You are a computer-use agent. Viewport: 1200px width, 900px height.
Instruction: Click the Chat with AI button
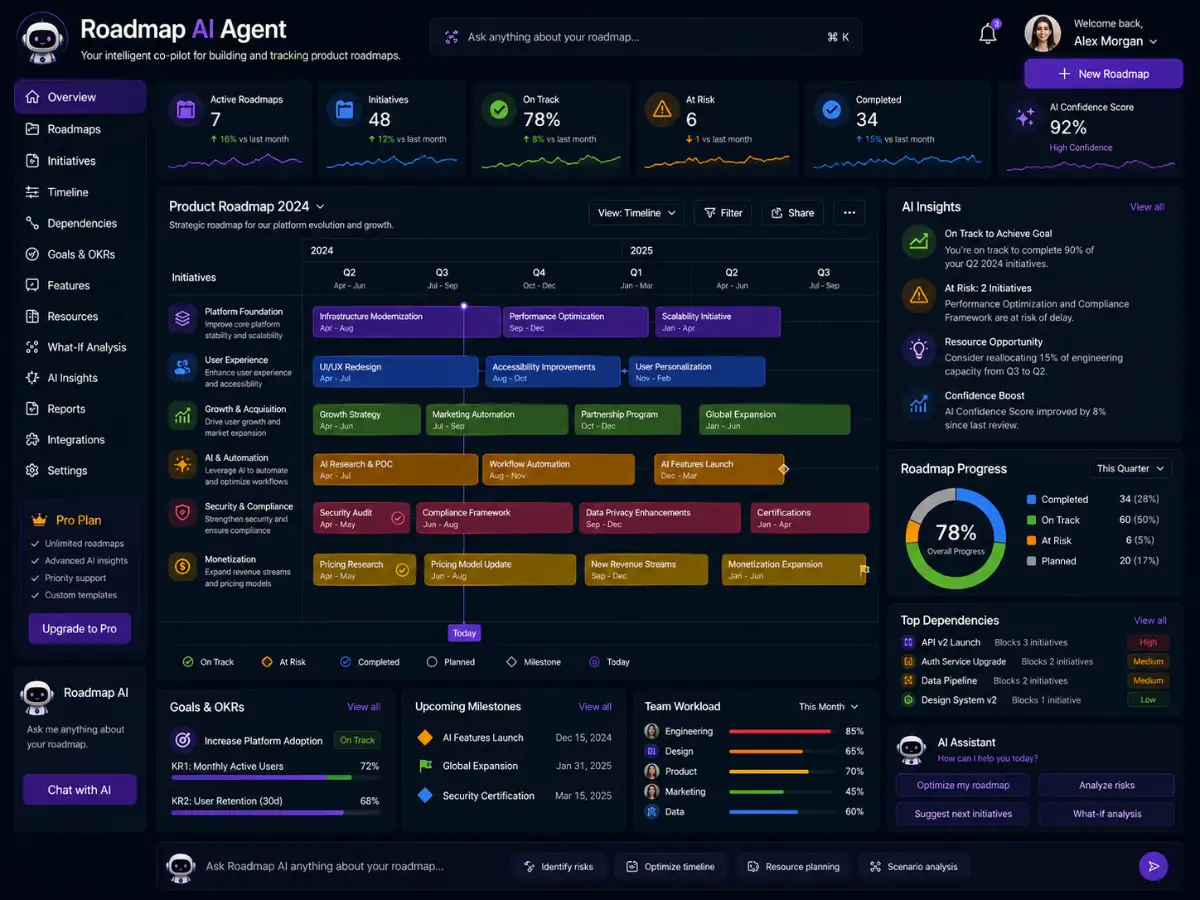(79, 789)
